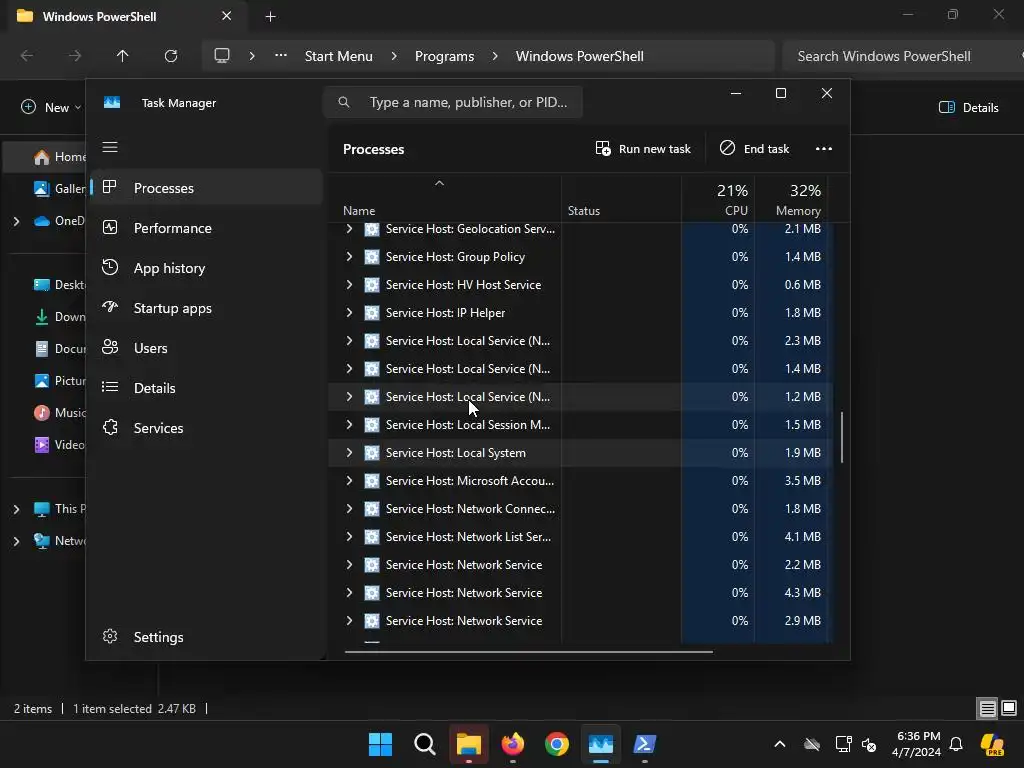Open Google Chrome from the taskbar
The width and height of the screenshot is (1024, 768).
coord(556,744)
